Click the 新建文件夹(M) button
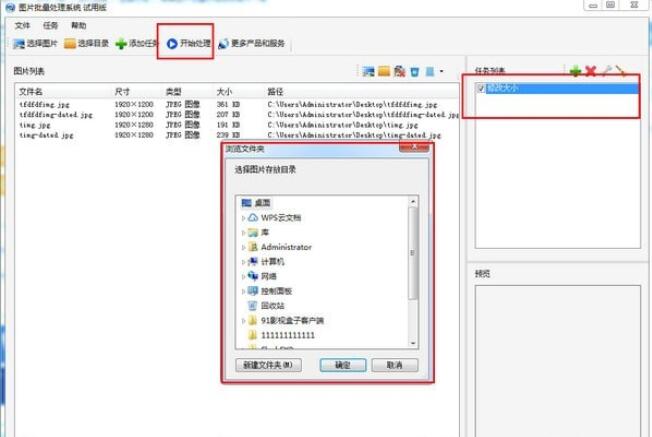This screenshot has height=437, width=652. [x=269, y=365]
